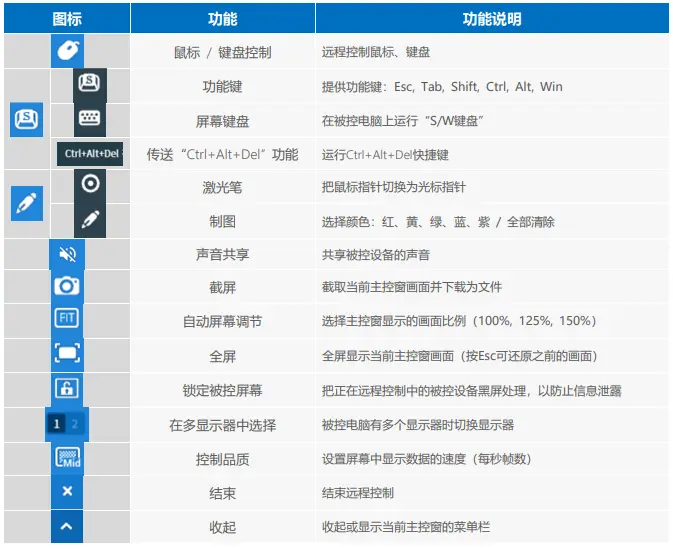The image size is (673, 549).
Task: Click the 结束 function cell
Action: point(223,494)
